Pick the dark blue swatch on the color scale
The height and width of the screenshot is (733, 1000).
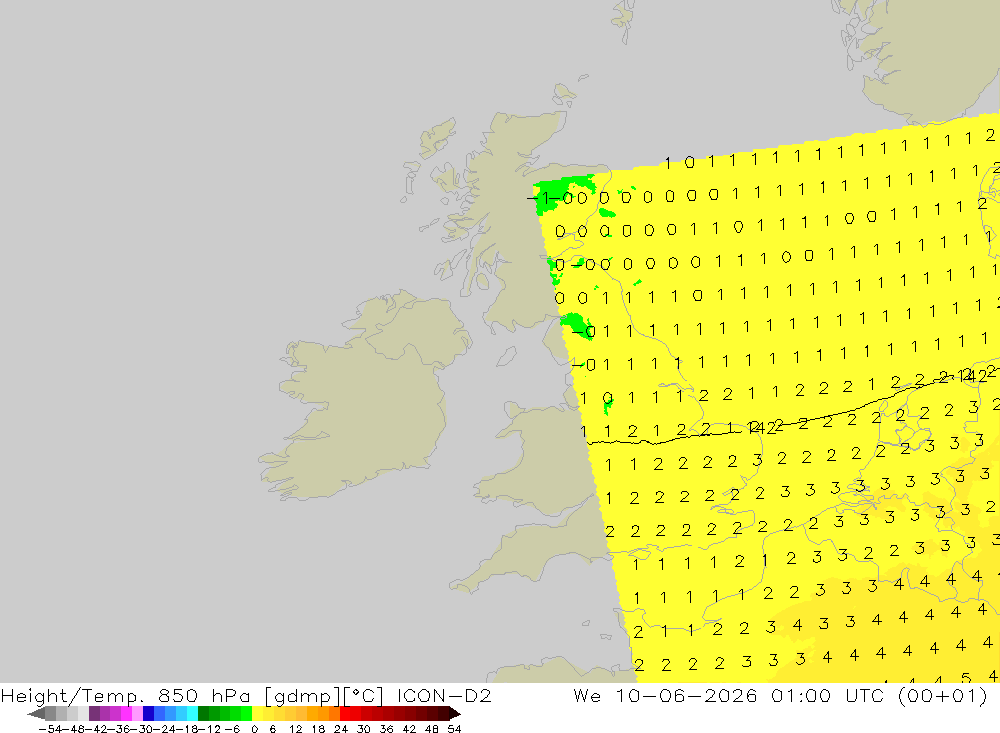coord(149,714)
